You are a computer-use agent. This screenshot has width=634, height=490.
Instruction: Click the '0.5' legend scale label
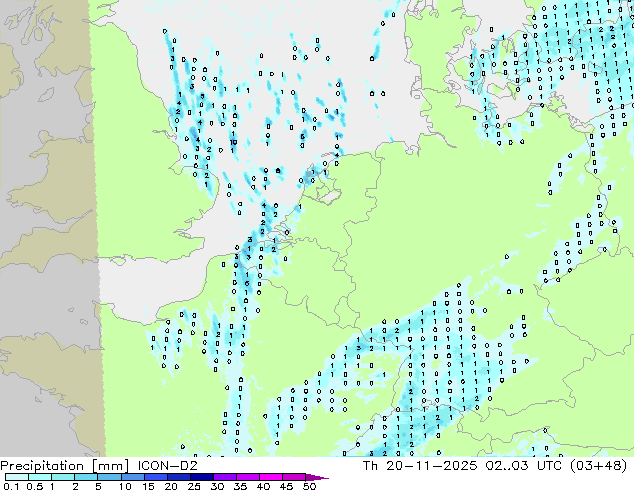[35, 486]
